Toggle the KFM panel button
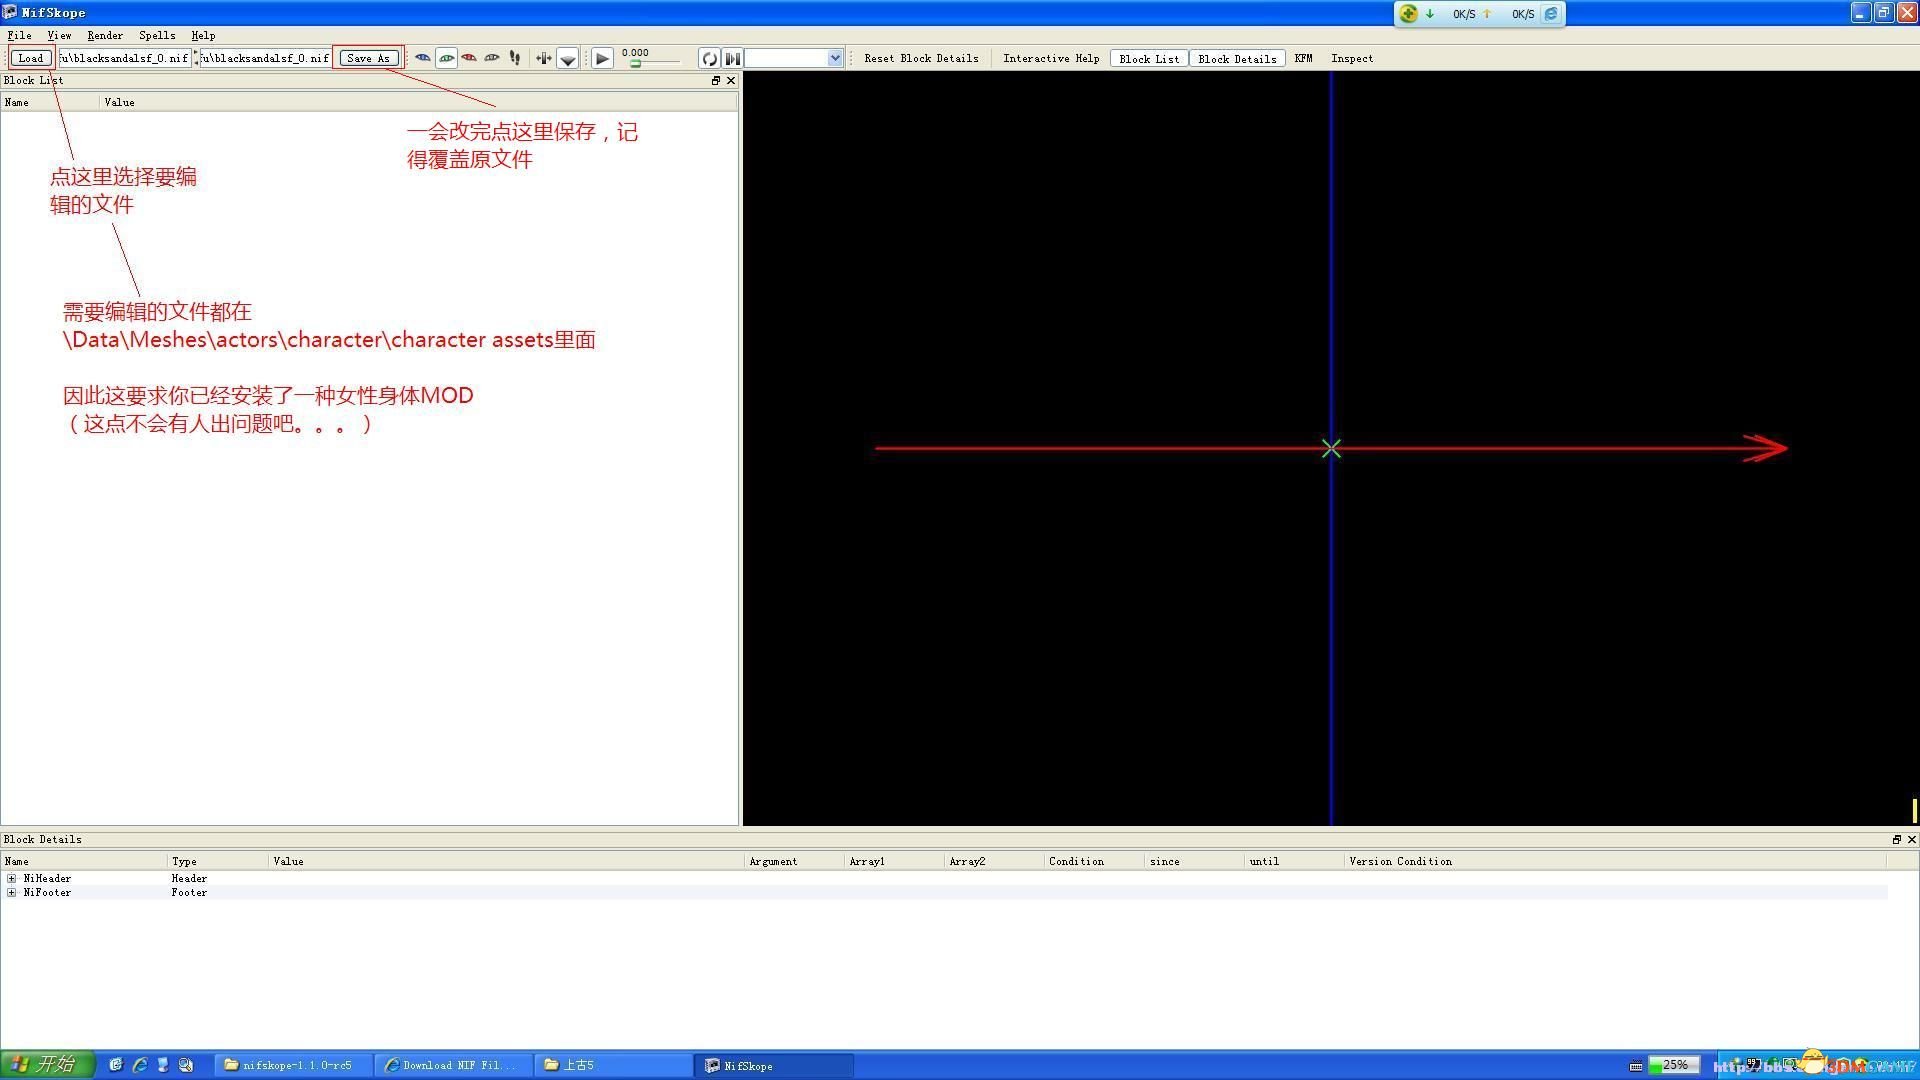1920x1080 pixels. 1303,58
